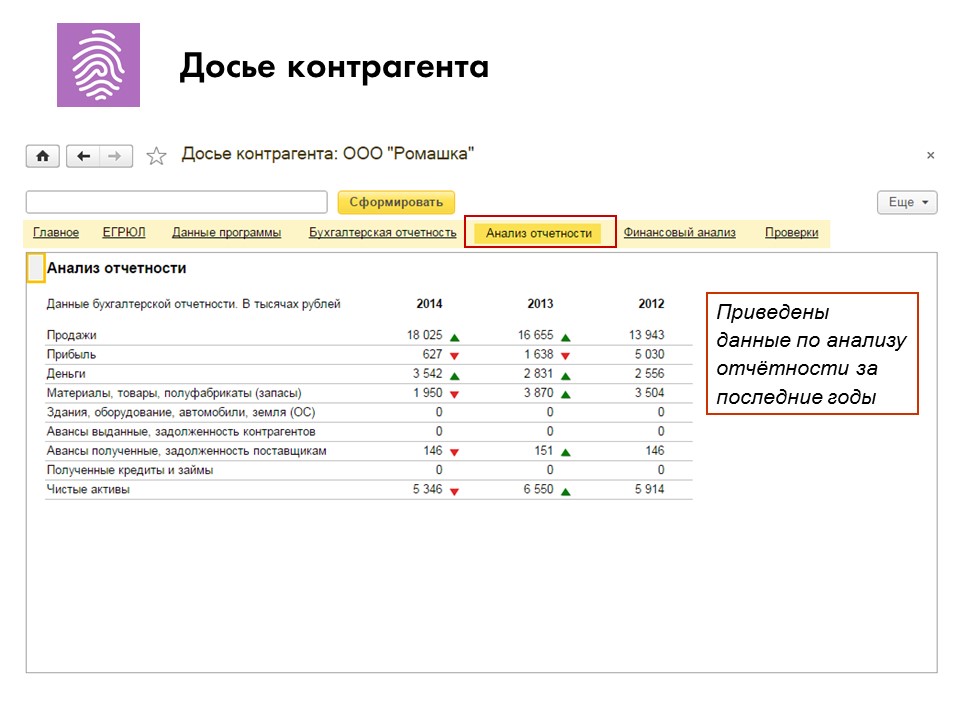Go back with the left arrow
This screenshot has width=960, height=720.
click(x=83, y=156)
